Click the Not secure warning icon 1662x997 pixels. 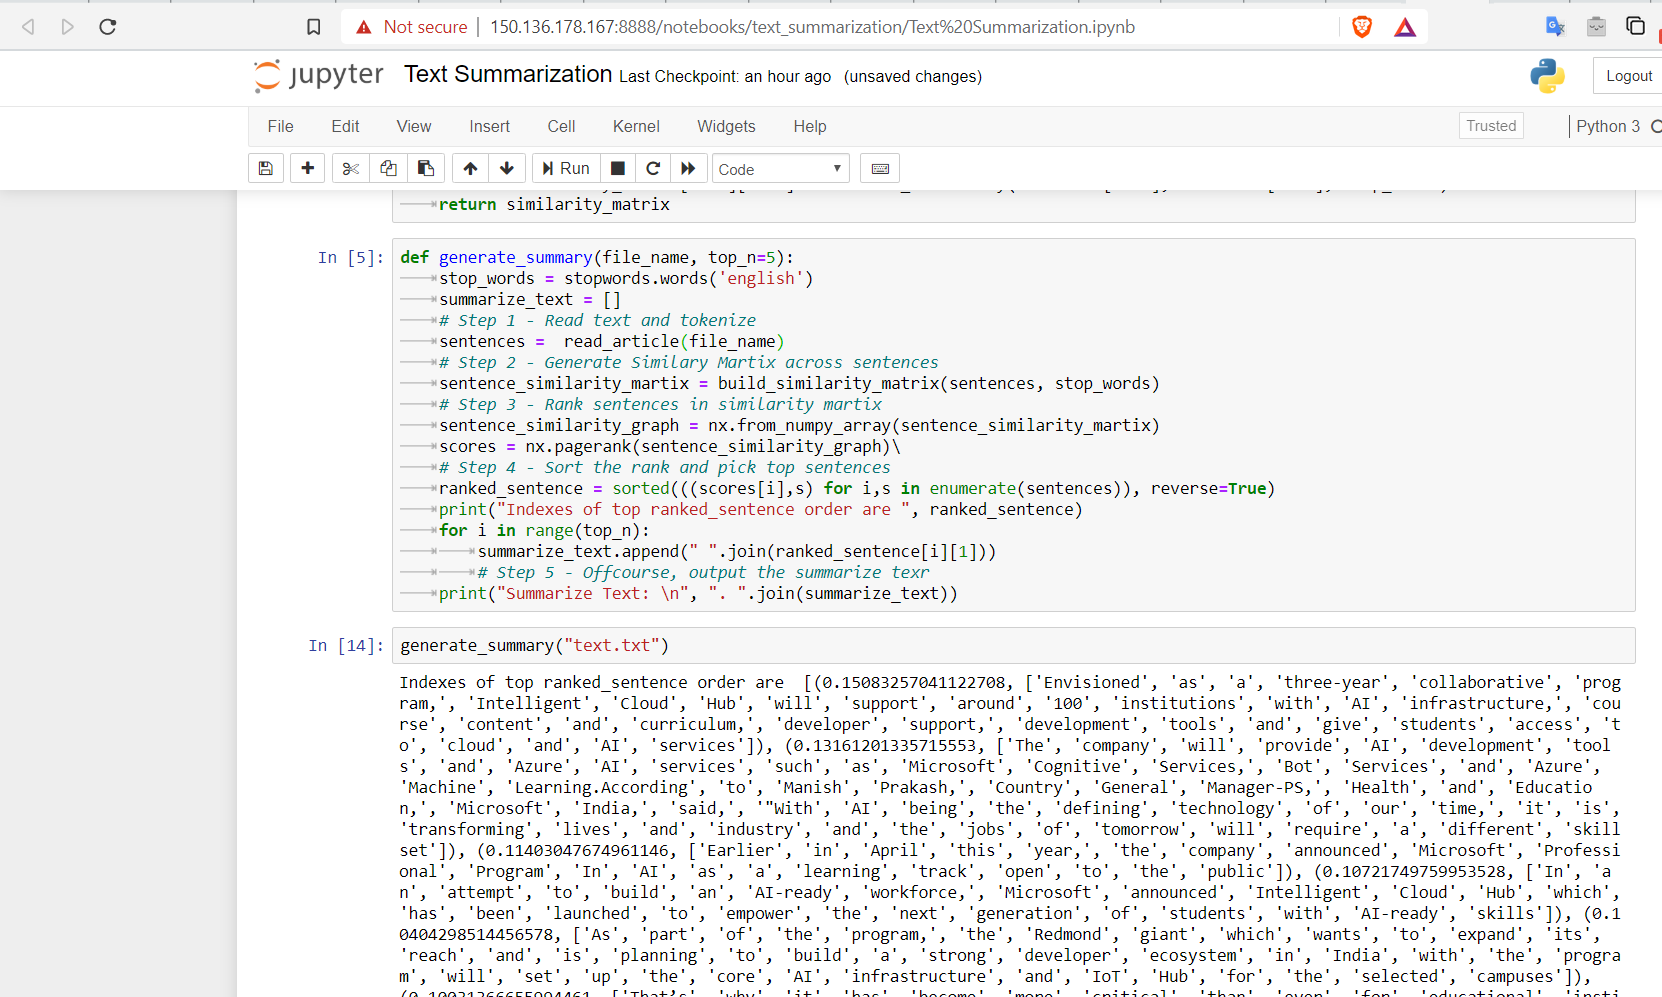pos(364,27)
